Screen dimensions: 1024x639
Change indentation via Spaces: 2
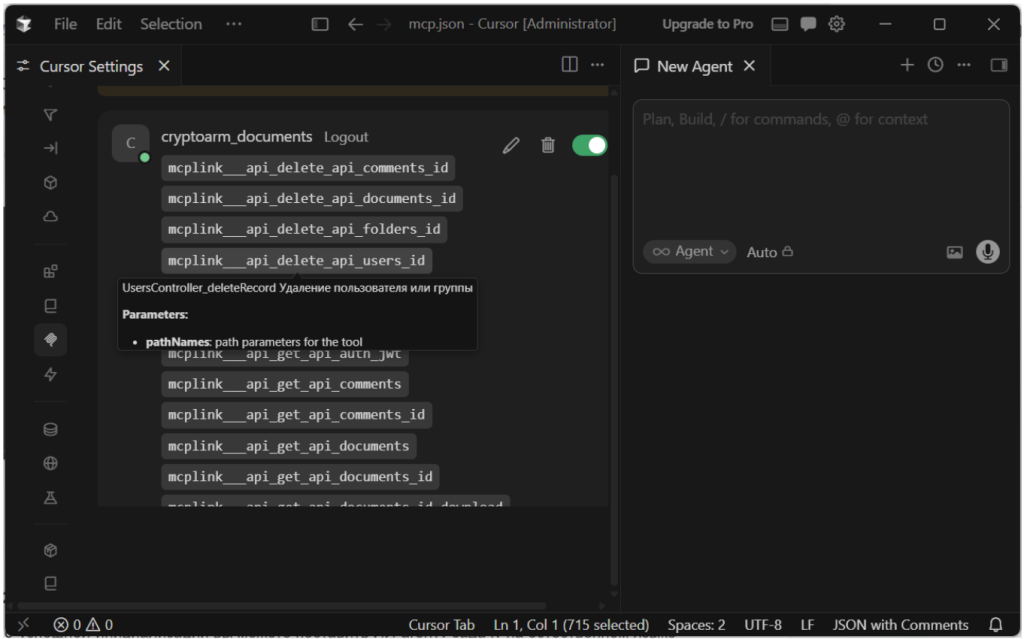coord(696,625)
